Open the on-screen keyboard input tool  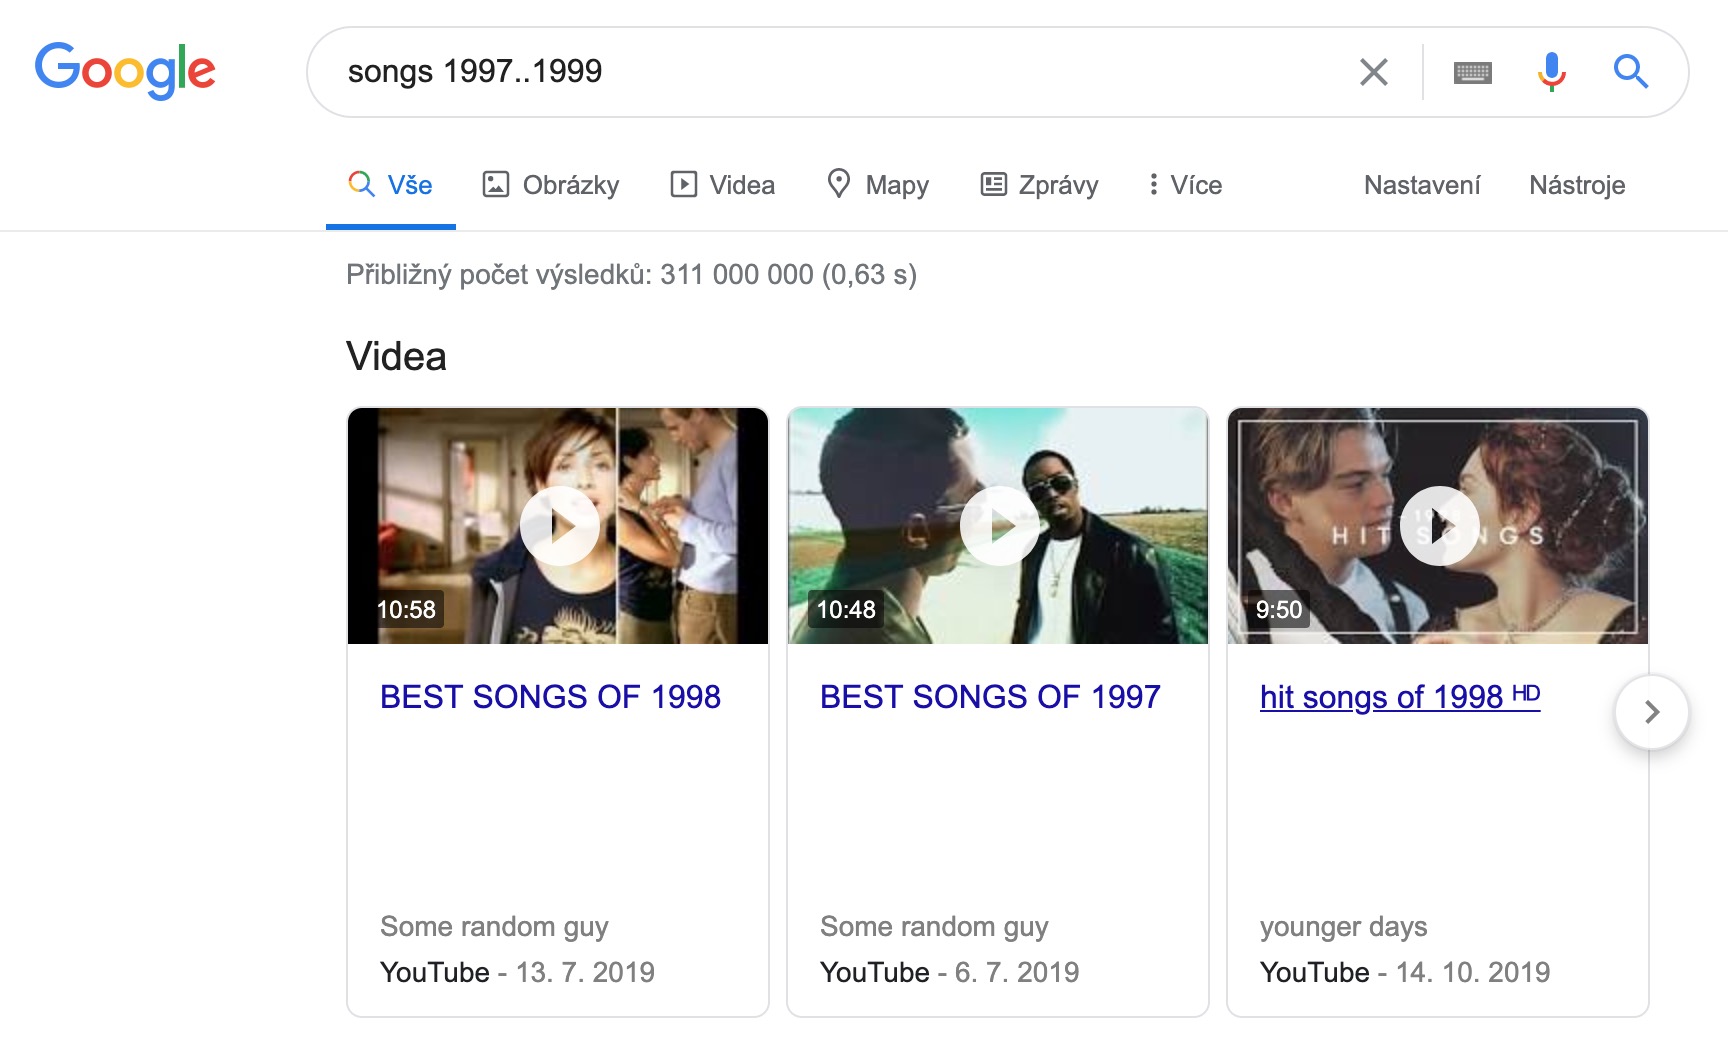point(1472,72)
